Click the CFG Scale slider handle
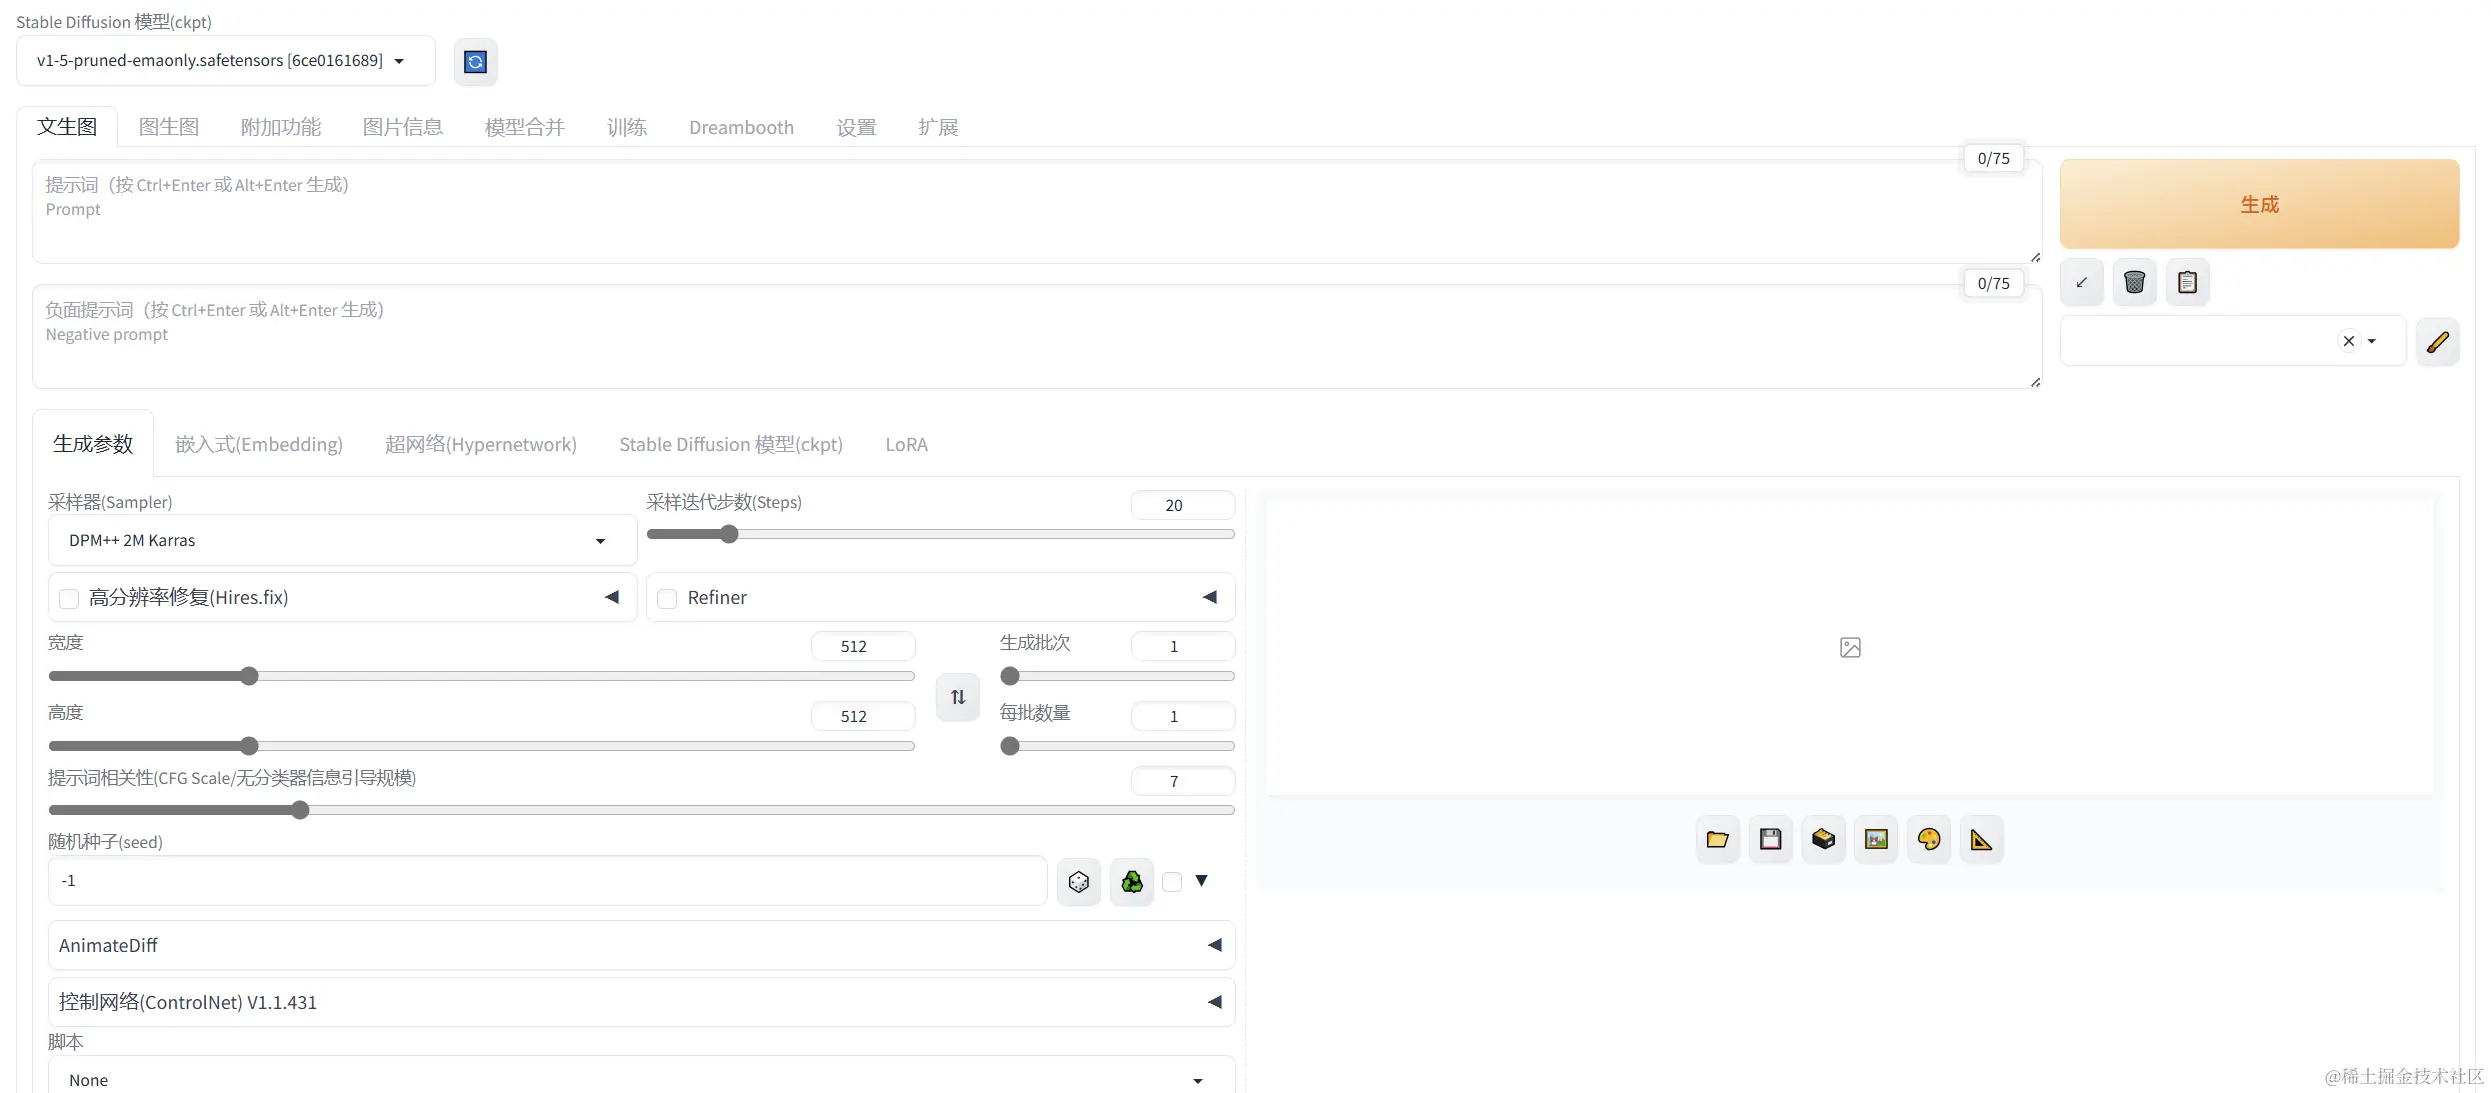This screenshot has width=2491, height=1093. [300, 810]
